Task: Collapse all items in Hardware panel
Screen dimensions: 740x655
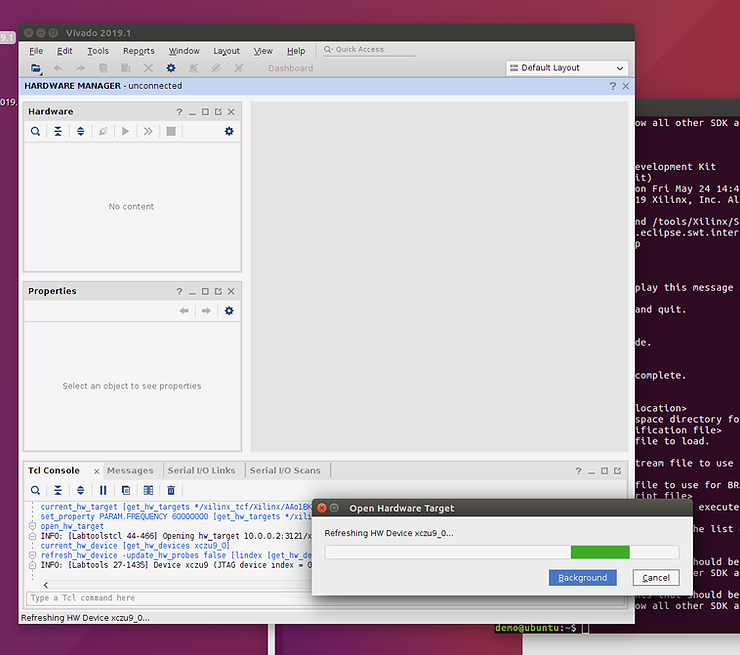Action: pos(58,131)
